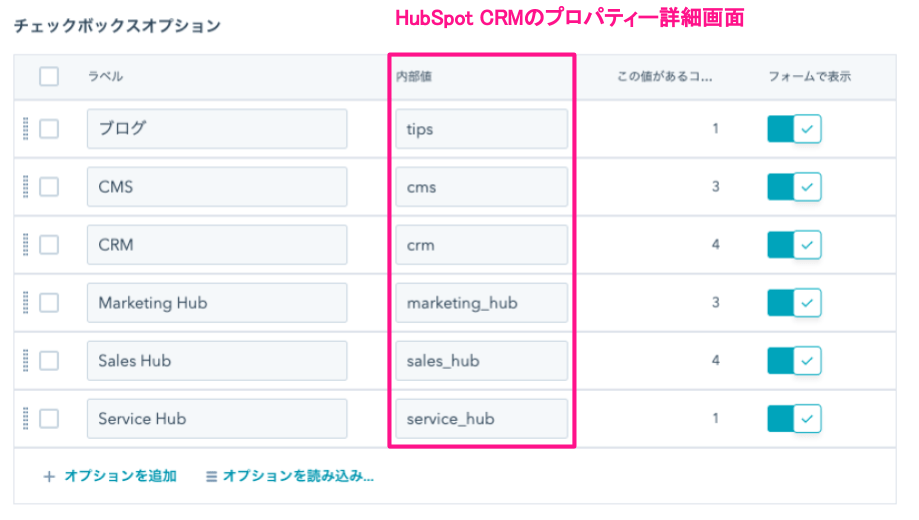This screenshot has width=919, height=520.
Task: Switch off the Marketing Hub form display toggle
Action: pos(794,303)
